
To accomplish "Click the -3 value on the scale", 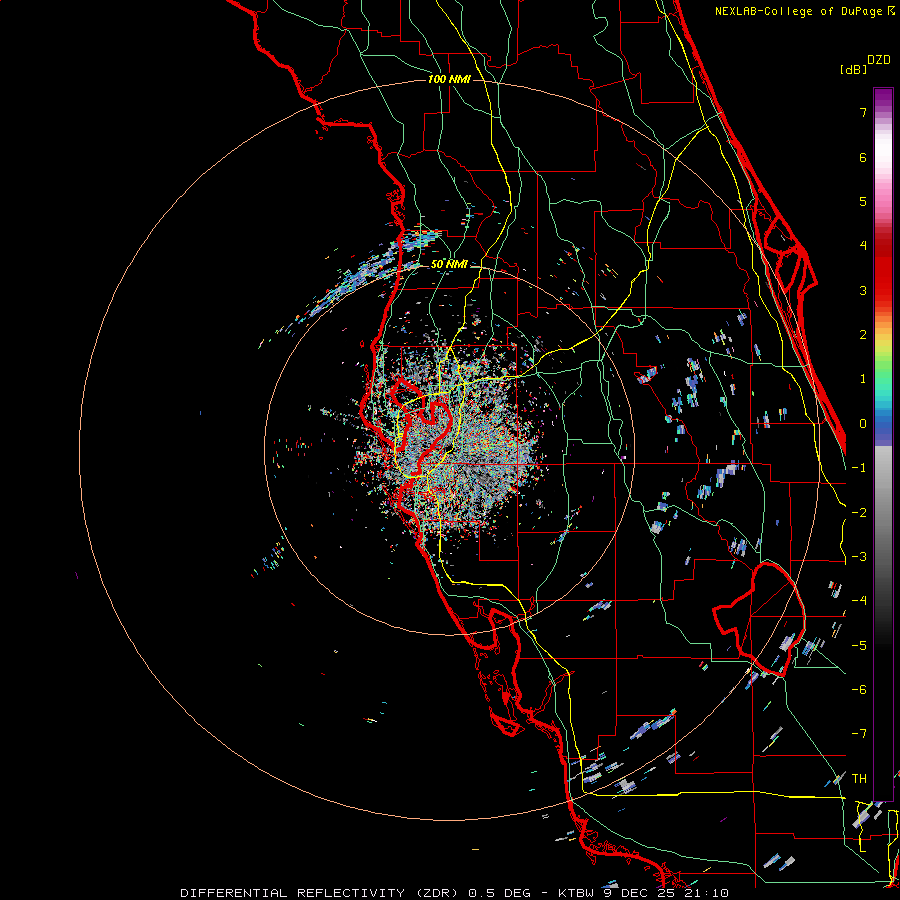I will [859, 557].
